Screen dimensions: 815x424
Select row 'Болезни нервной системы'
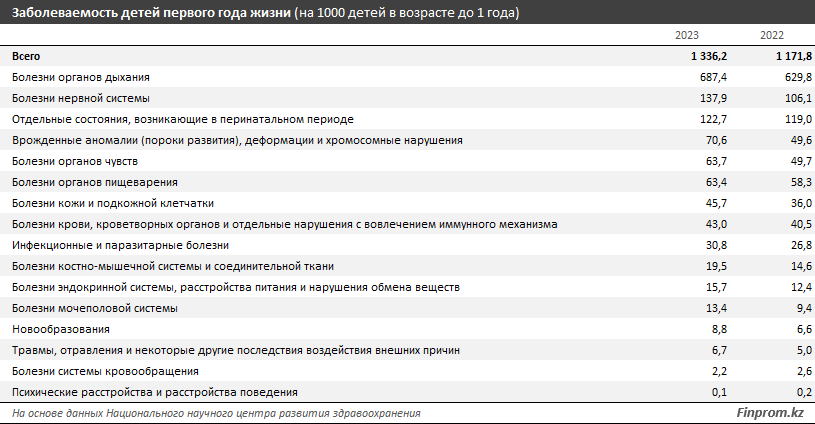click(x=80, y=98)
